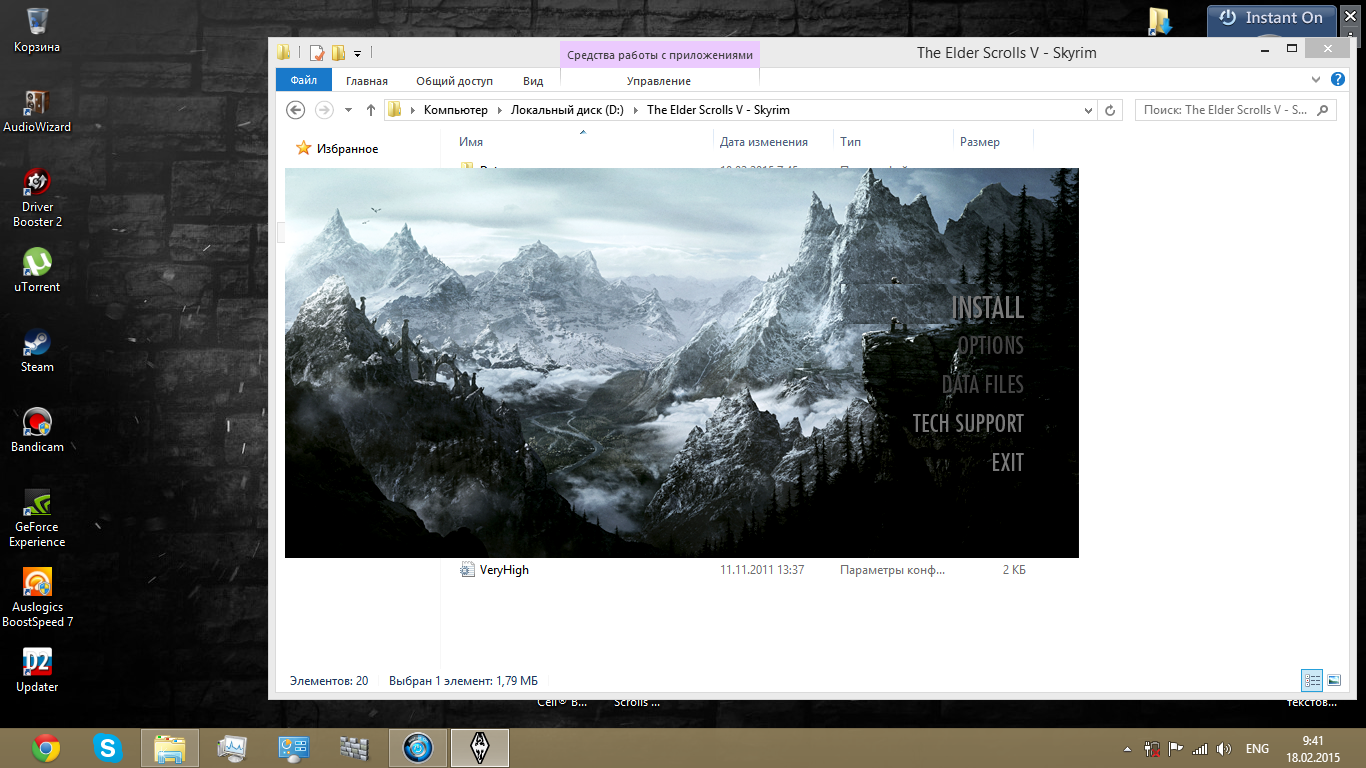Click TECH SUPPORT in the Skyrim launcher

tap(968, 423)
